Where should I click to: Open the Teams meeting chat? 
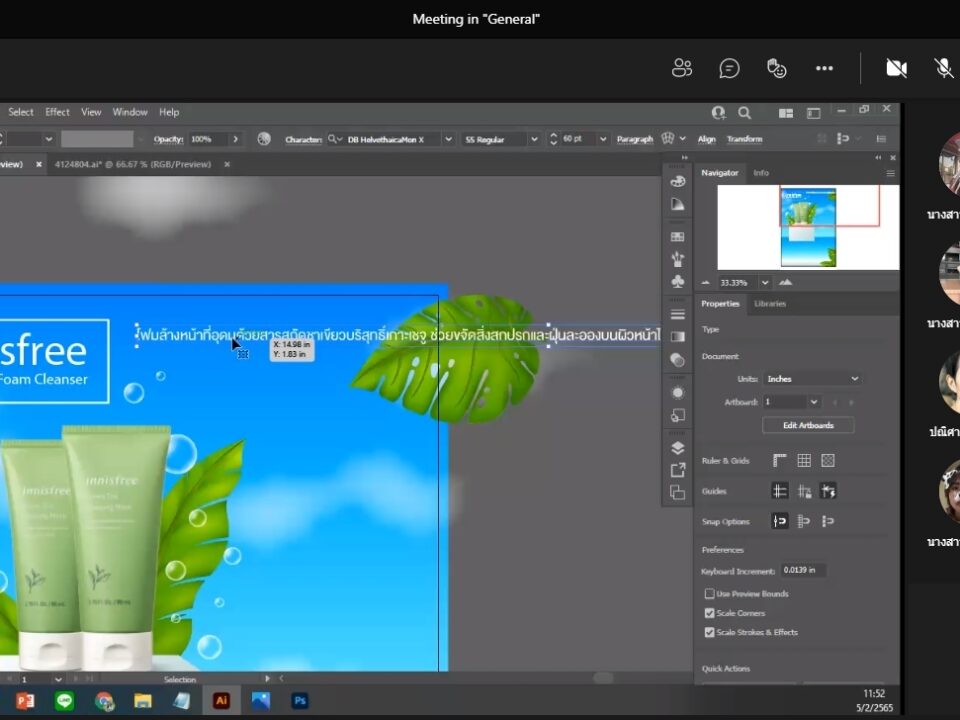coord(729,68)
